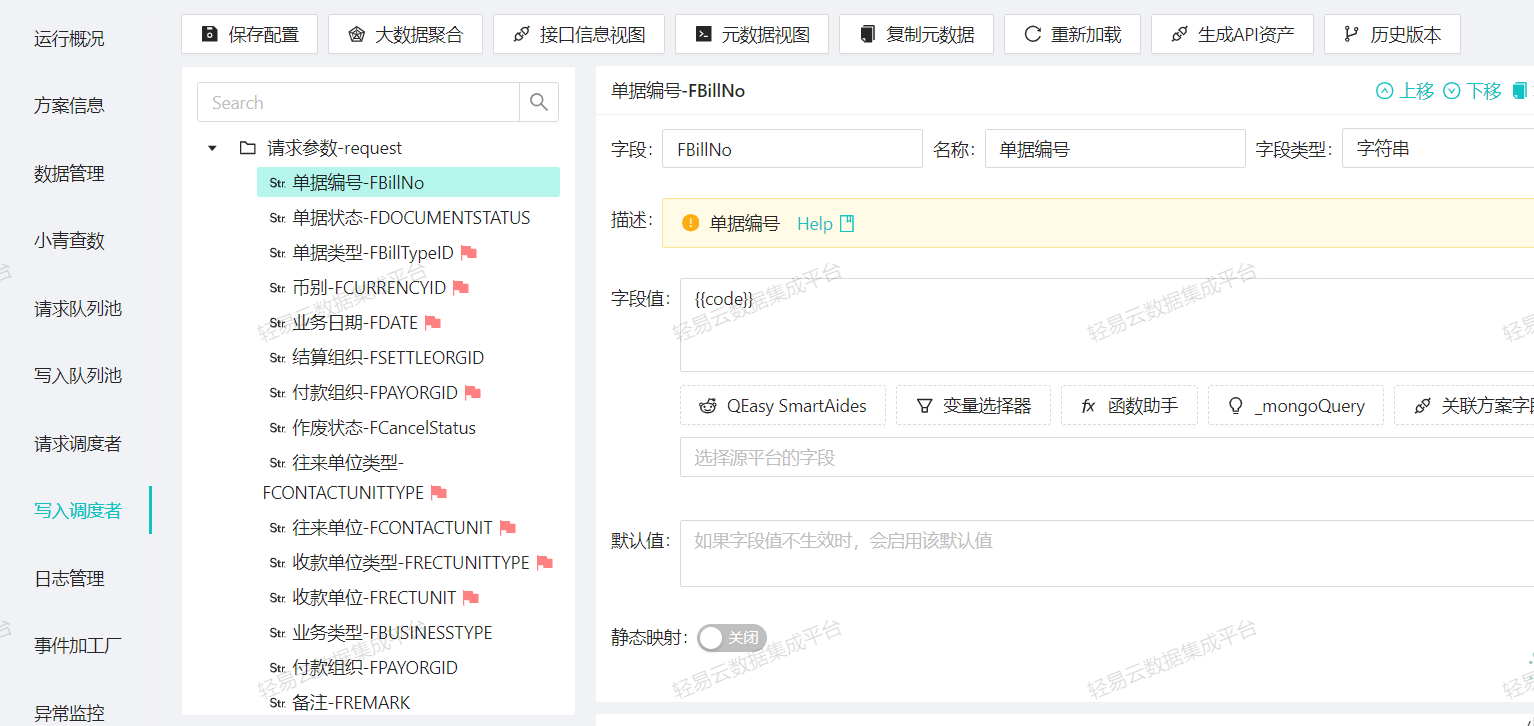
Task: Open 数据管理 in sidebar
Action: pos(69,173)
